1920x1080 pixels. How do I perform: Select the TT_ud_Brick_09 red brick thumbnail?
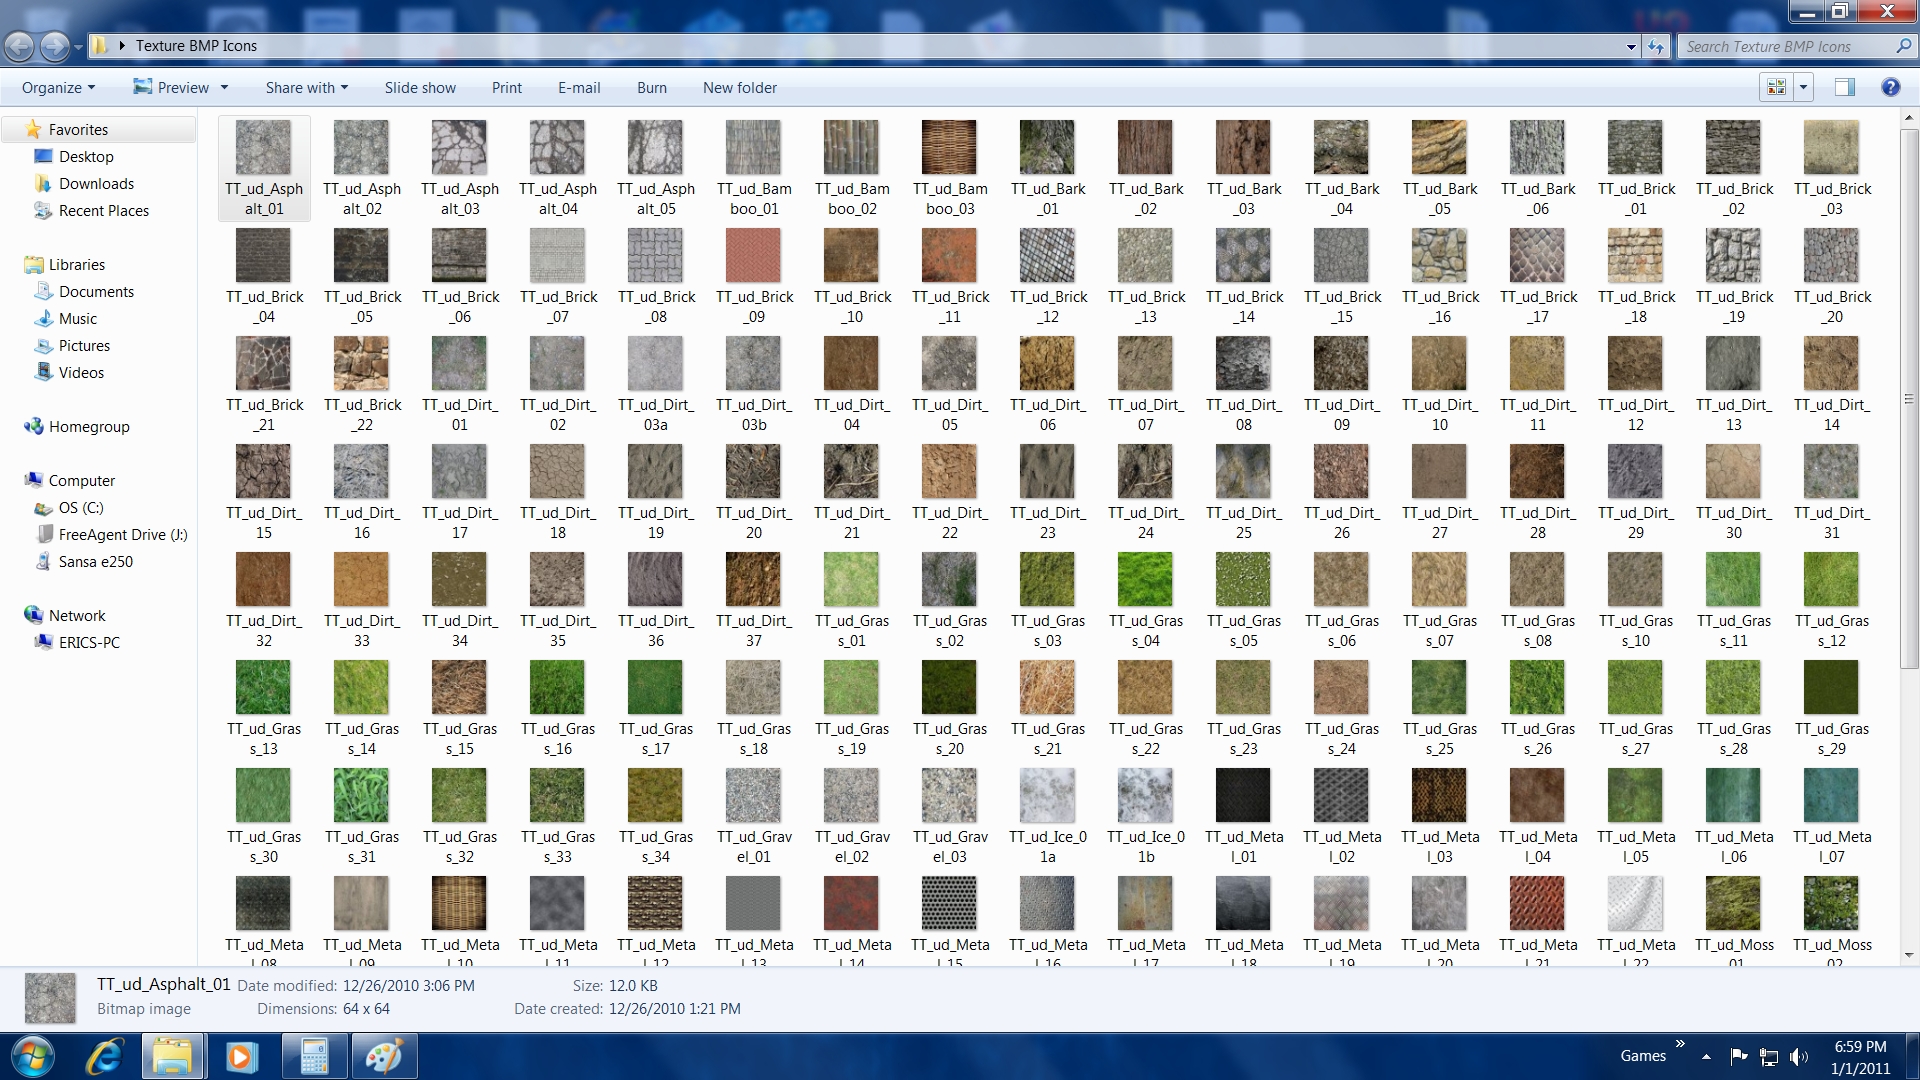click(754, 256)
